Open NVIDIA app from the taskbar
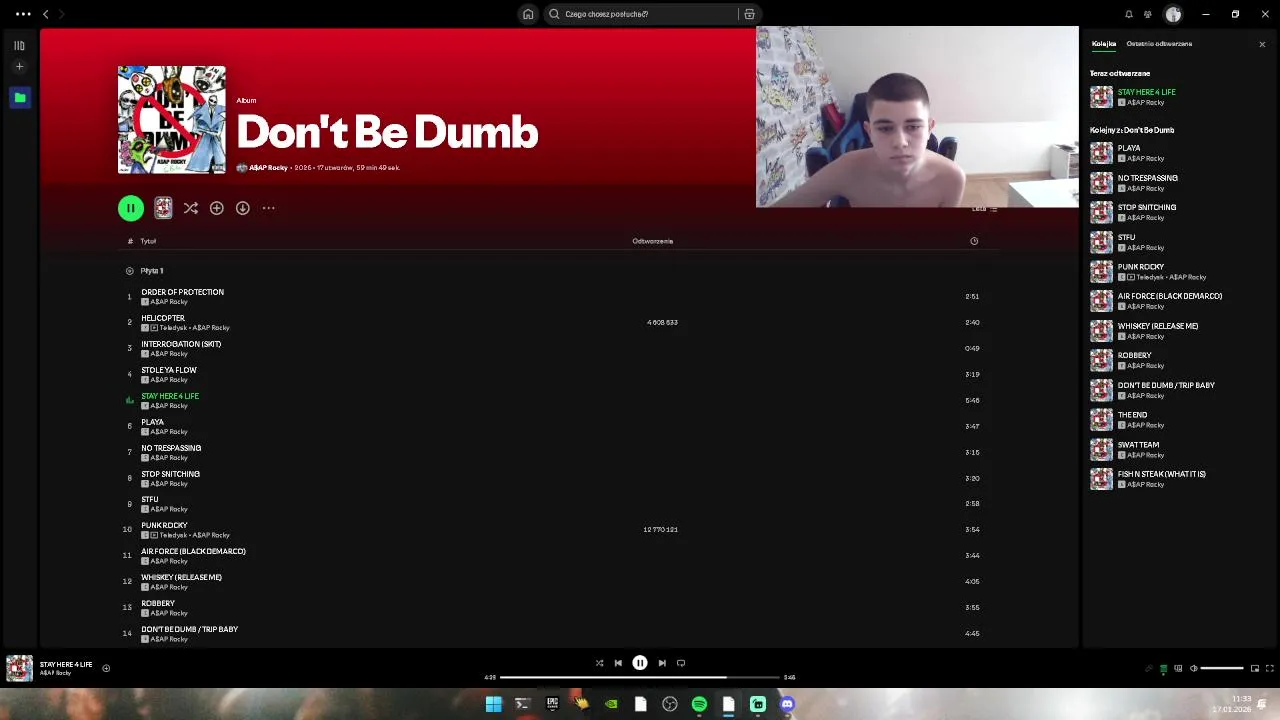Image resolution: width=1280 pixels, height=720 pixels. 611,704
